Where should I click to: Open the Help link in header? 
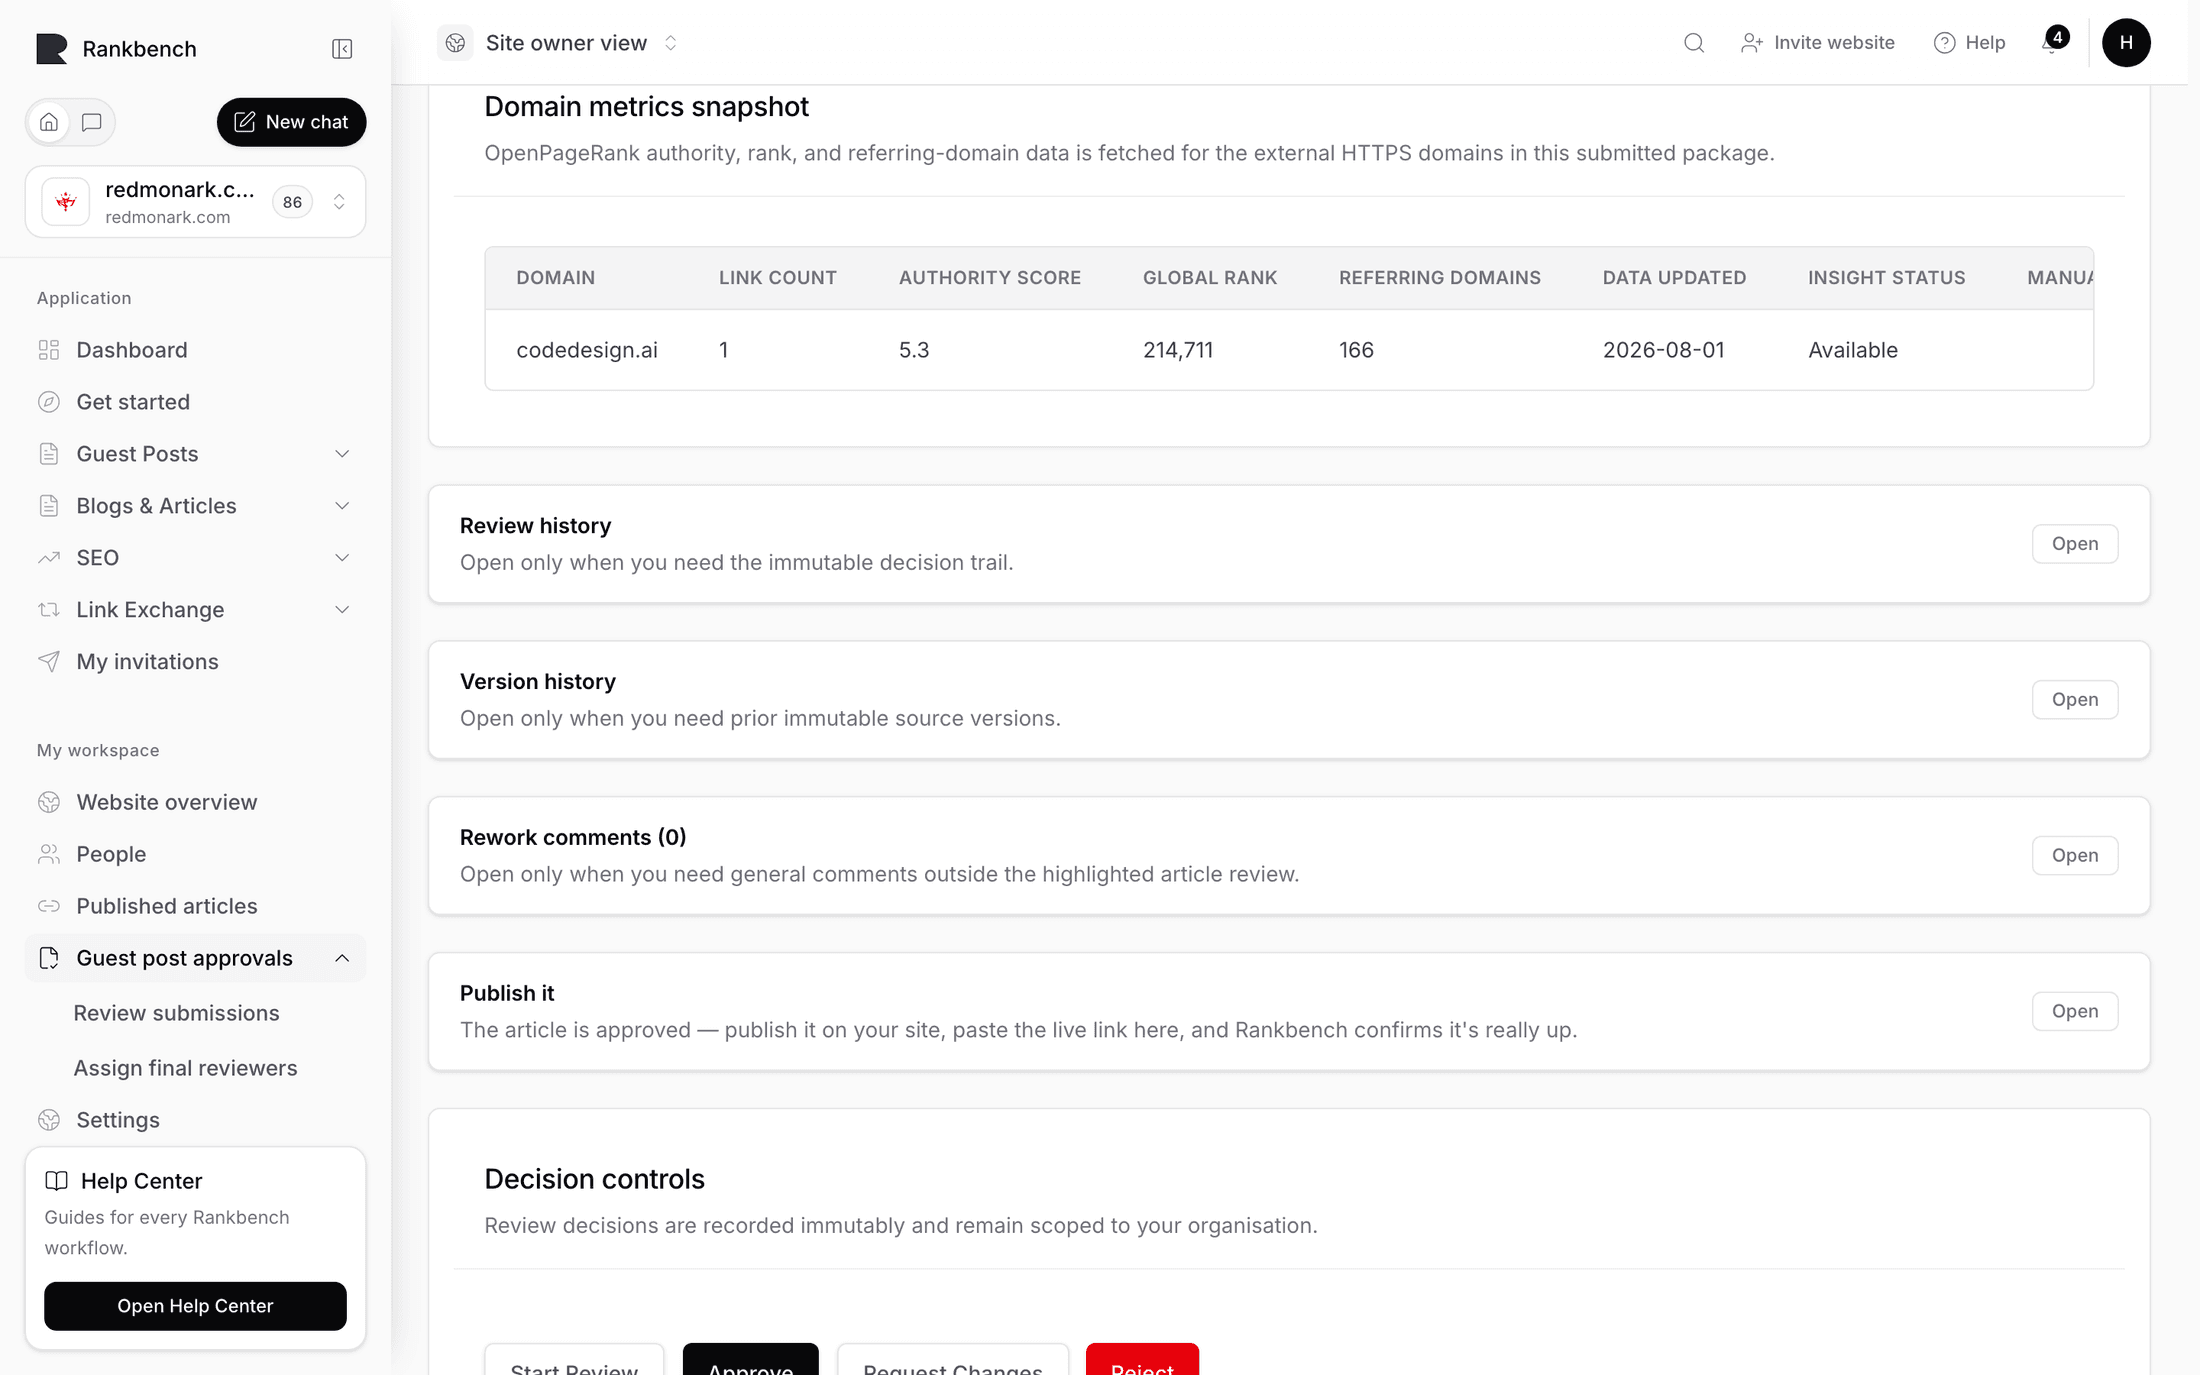click(x=1969, y=43)
